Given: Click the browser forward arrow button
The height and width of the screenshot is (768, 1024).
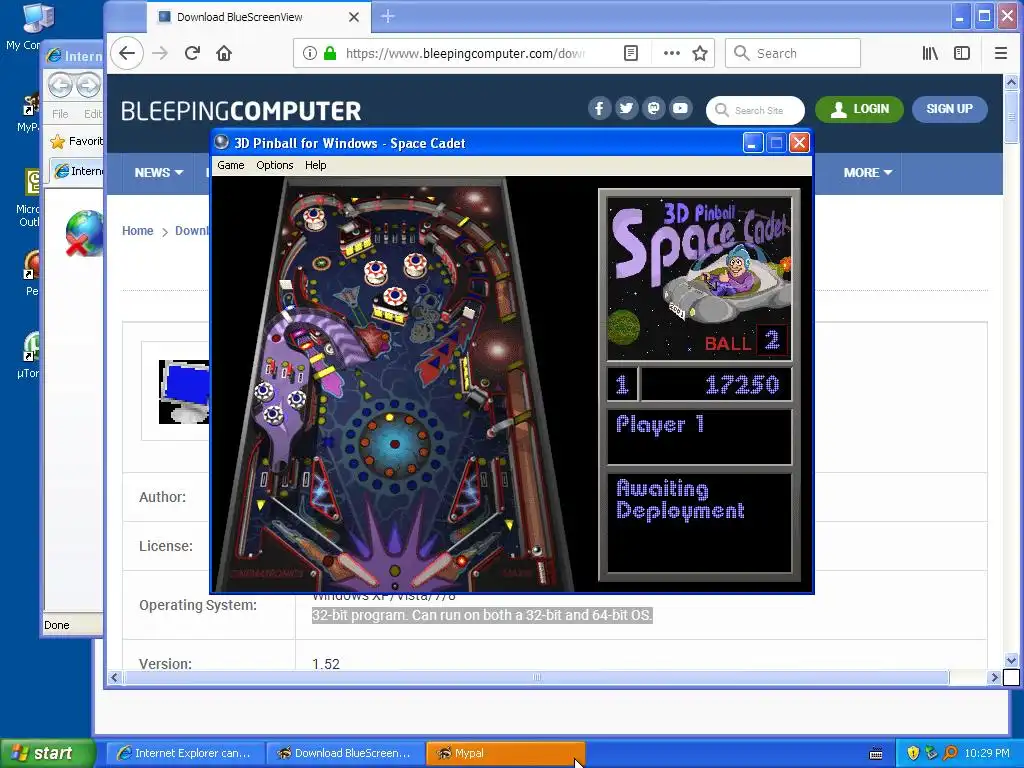Looking at the screenshot, I should (160, 54).
